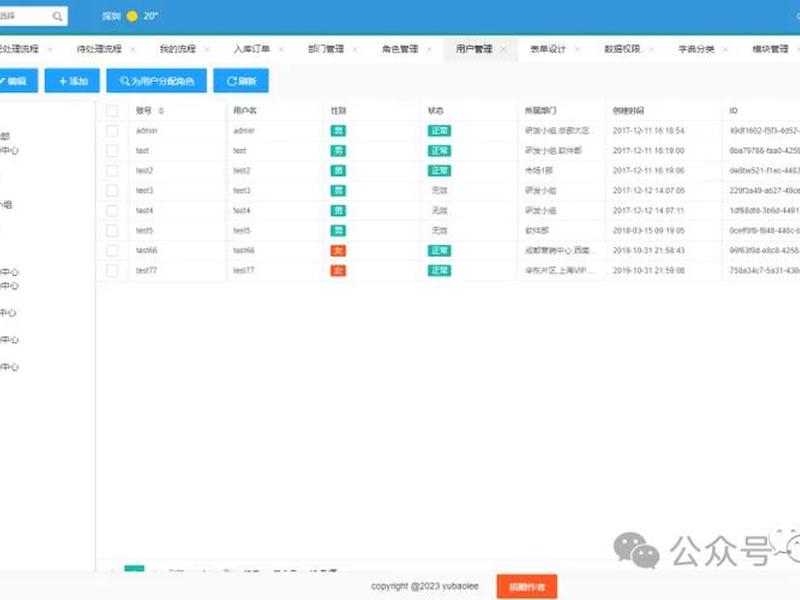Click the 刷新 refresh button
This screenshot has width=800, height=600.
point(241,81)
